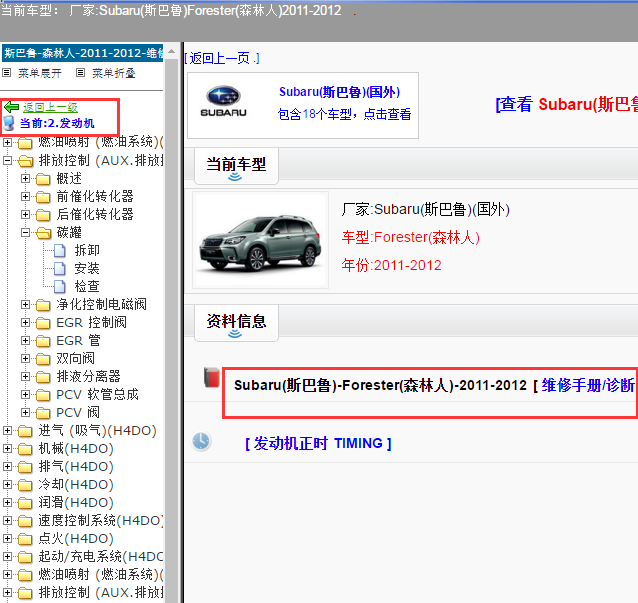Screen dimensions: 638x603
Task: Click folder icon of 净化控制电磁阀
Action: click(x=43, y=305)
